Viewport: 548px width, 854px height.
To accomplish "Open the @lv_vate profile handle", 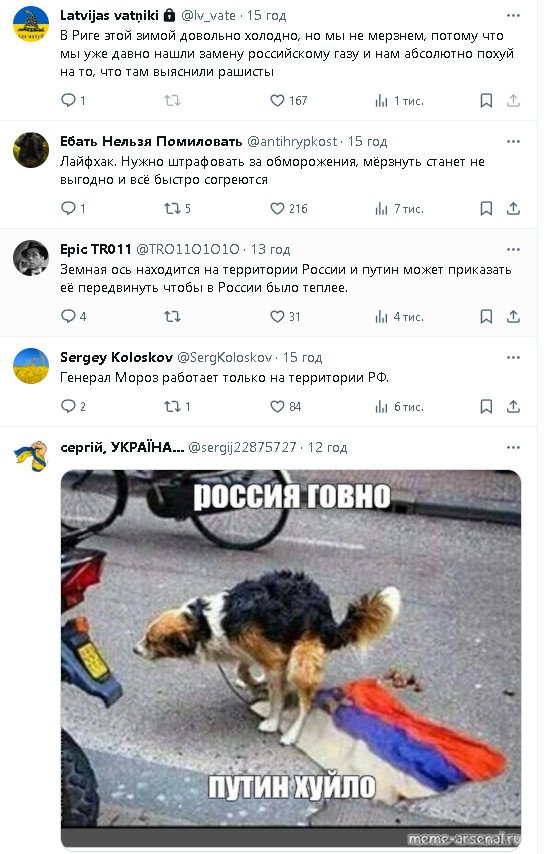I will 208,15.
